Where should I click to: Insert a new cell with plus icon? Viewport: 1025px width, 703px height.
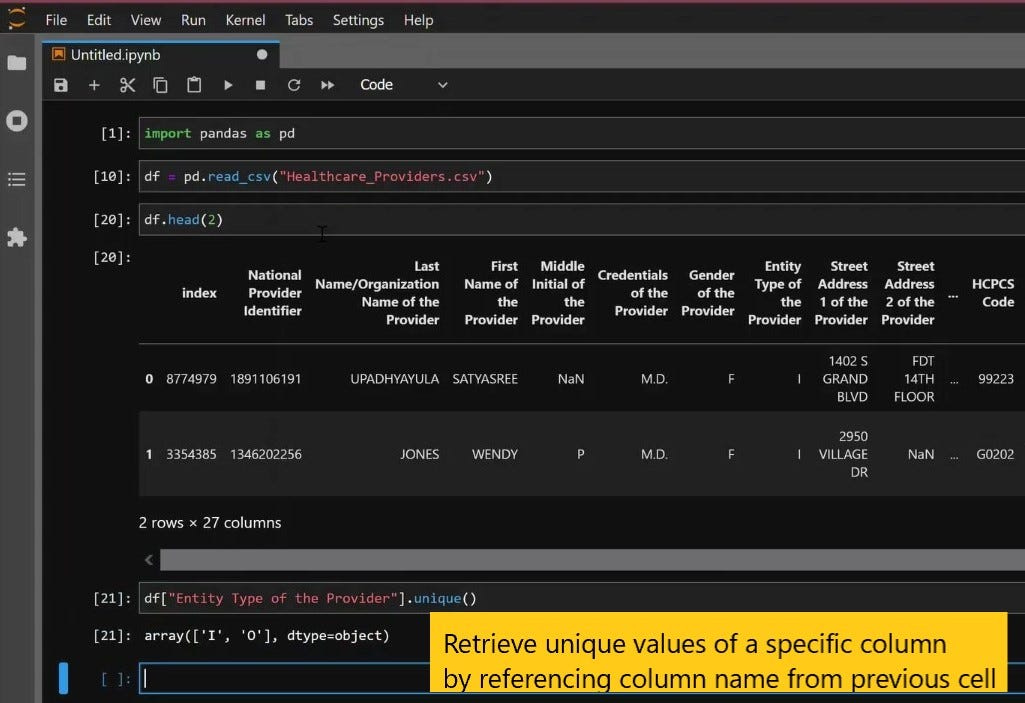pyautogui.click(x=94, y=85)
